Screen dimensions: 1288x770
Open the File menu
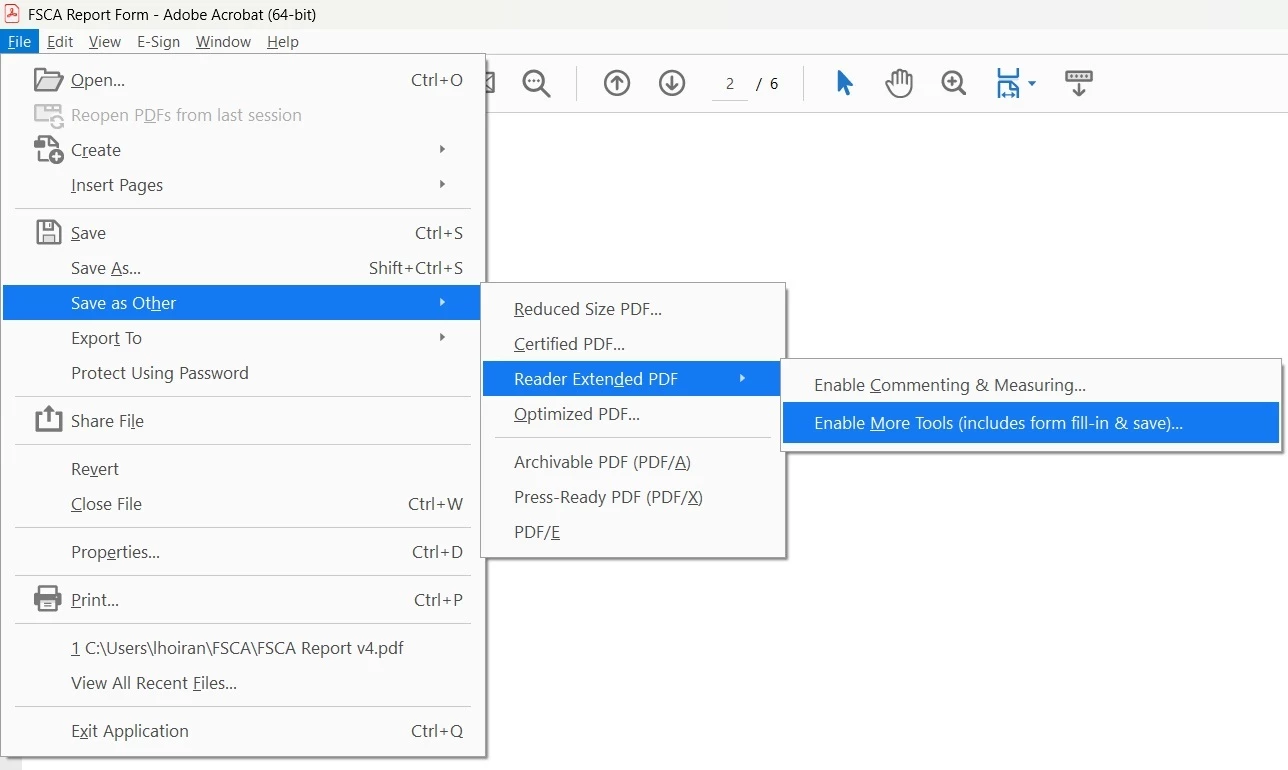coord(19,42)
